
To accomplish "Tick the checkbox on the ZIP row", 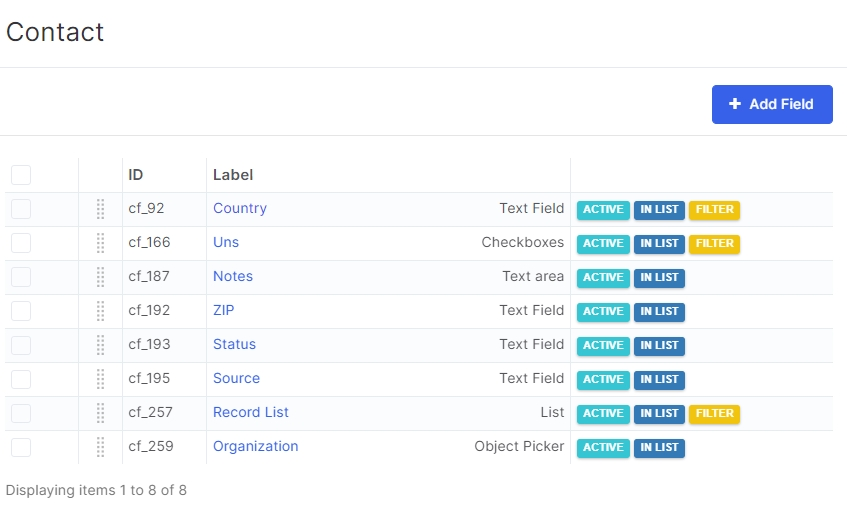I will [x=21, y=311].
